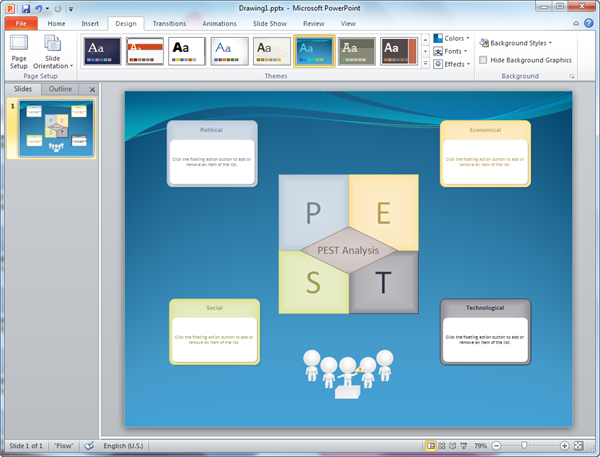Click the Page Setup button
Image resolution: width=600 pixels, height=457 pixels.
coord(19,52)
